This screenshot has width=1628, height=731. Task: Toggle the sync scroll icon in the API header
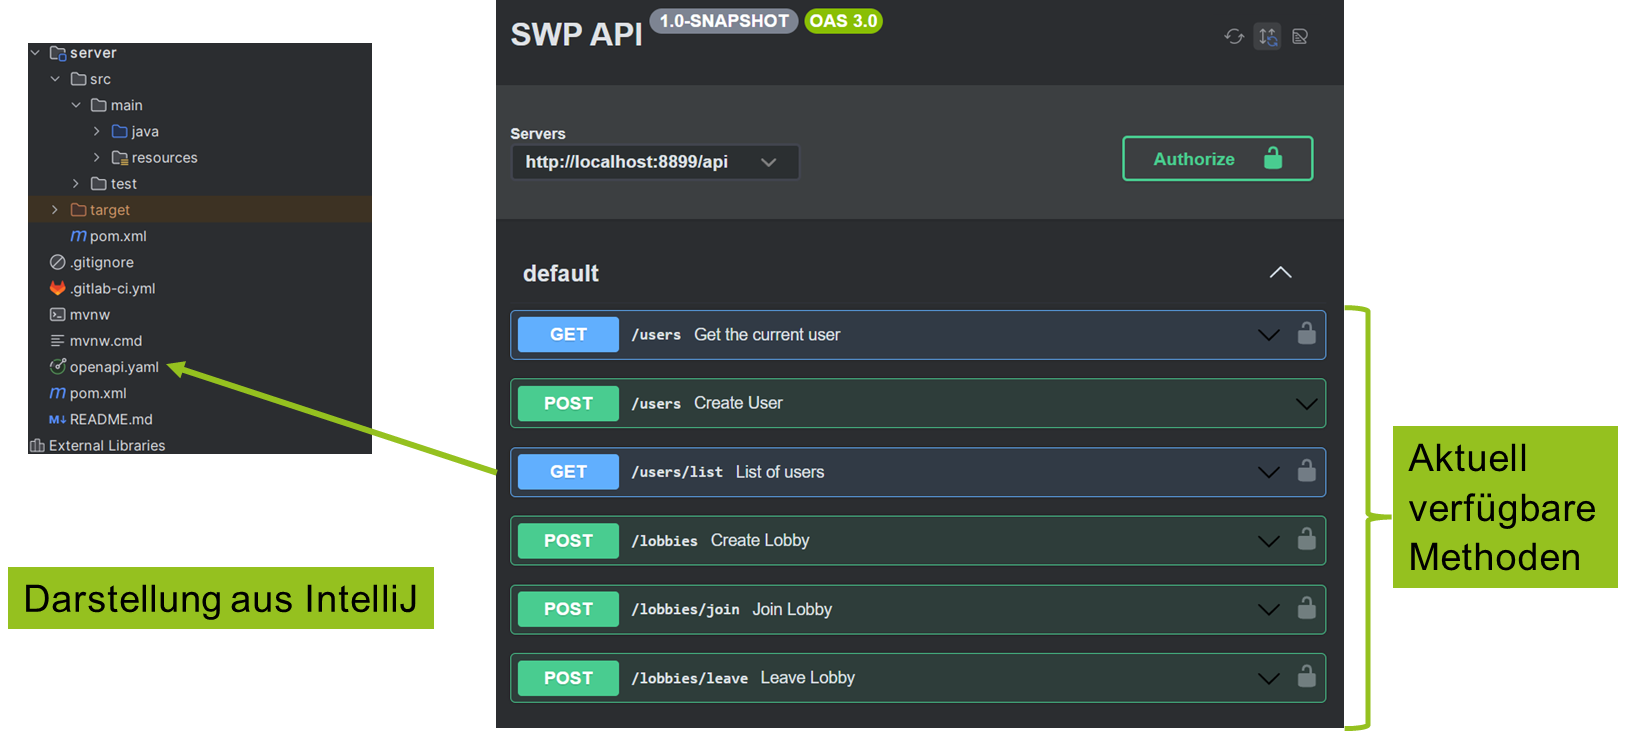pos(1267,37)
